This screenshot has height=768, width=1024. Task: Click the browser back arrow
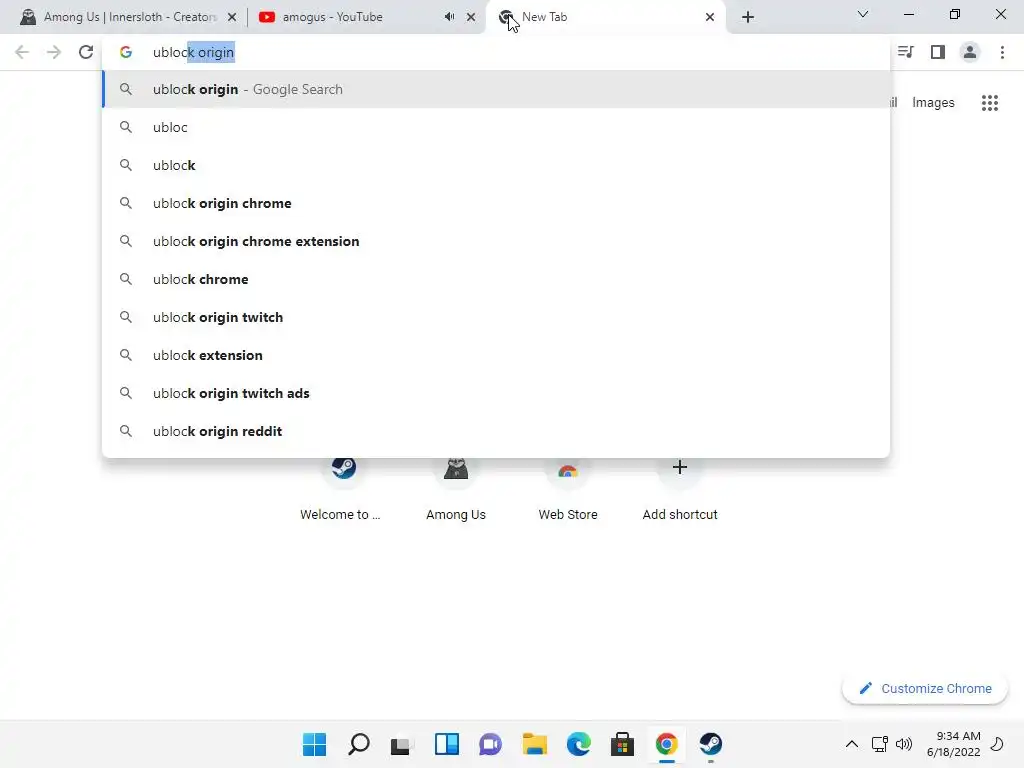pyautogui.click(x=22, y=52)
